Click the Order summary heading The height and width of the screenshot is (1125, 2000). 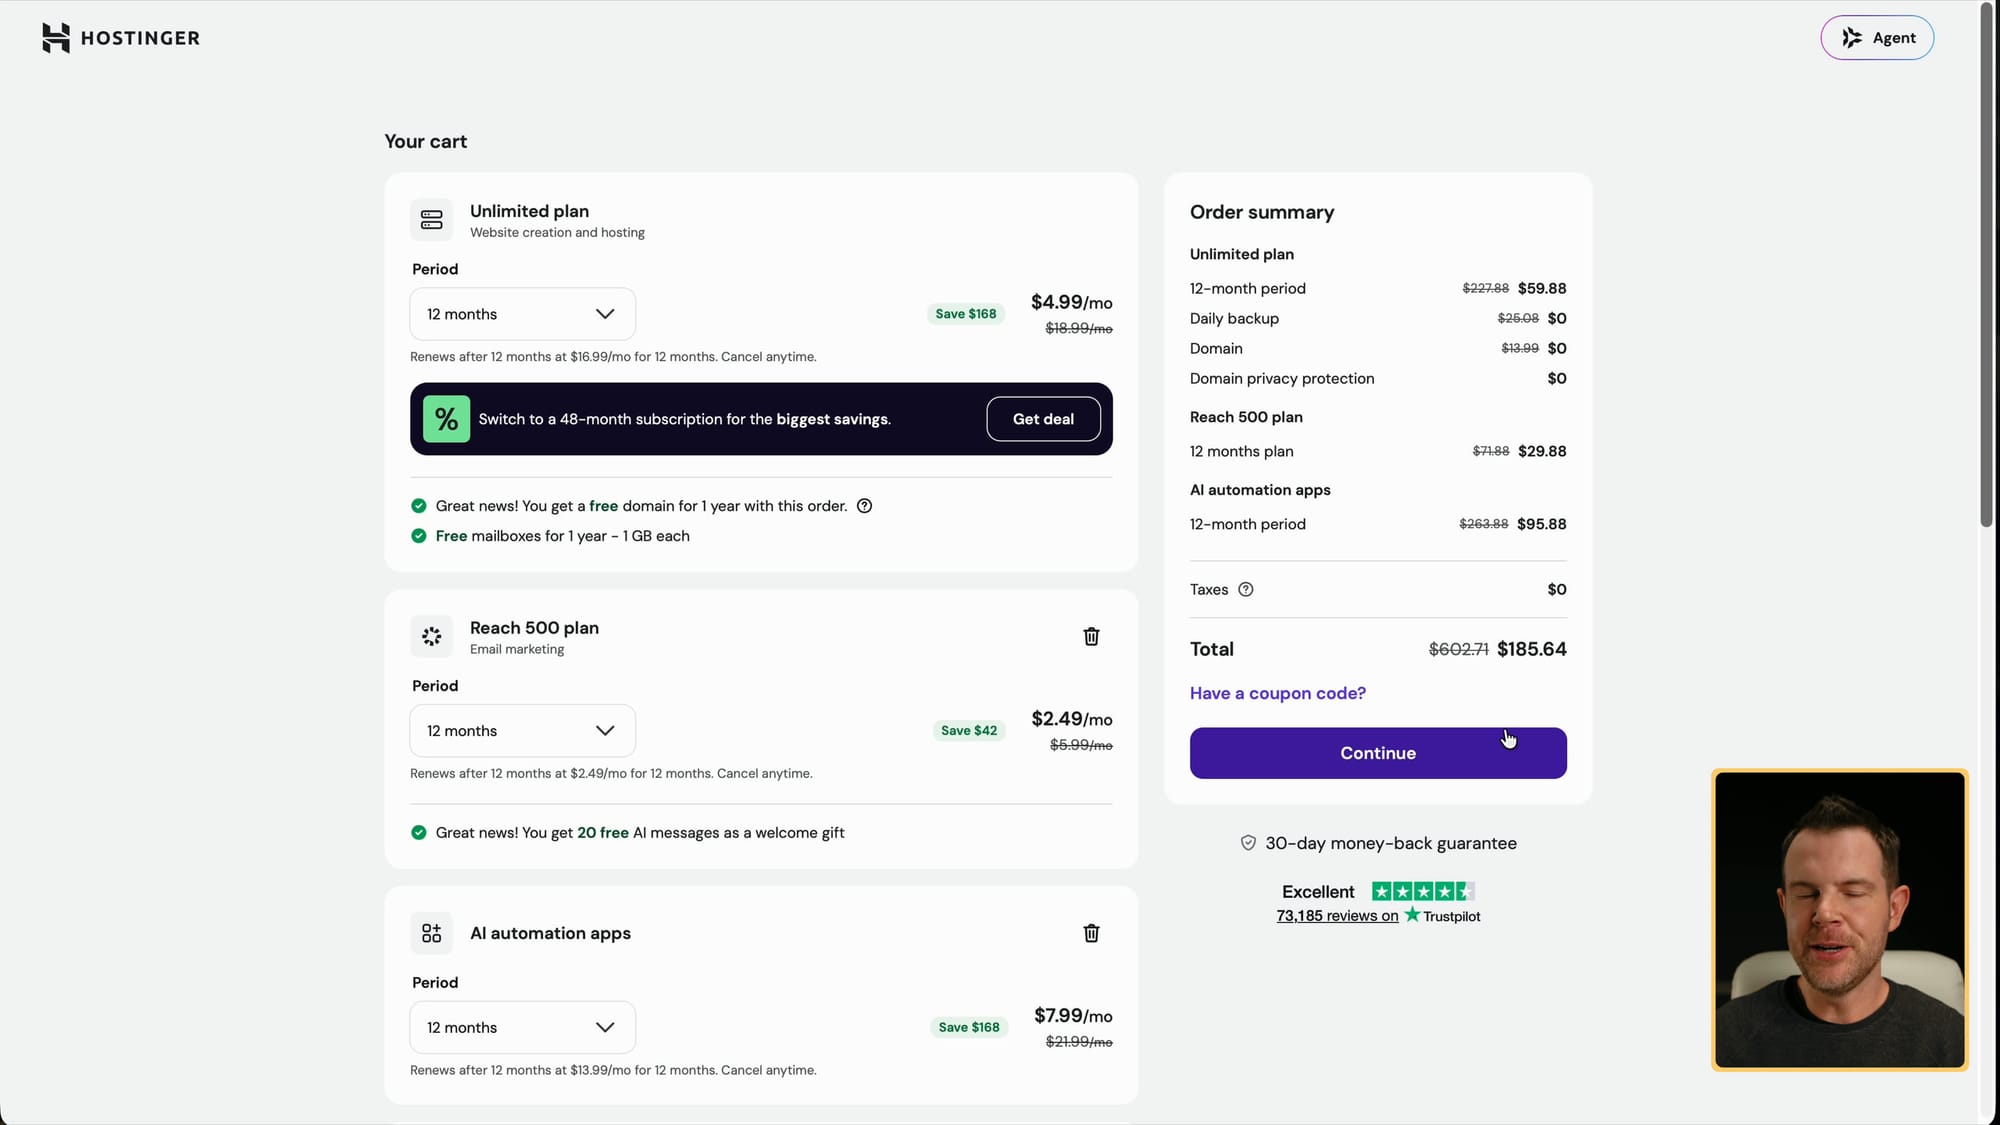pyautogui.click(x=1262, y=212)
